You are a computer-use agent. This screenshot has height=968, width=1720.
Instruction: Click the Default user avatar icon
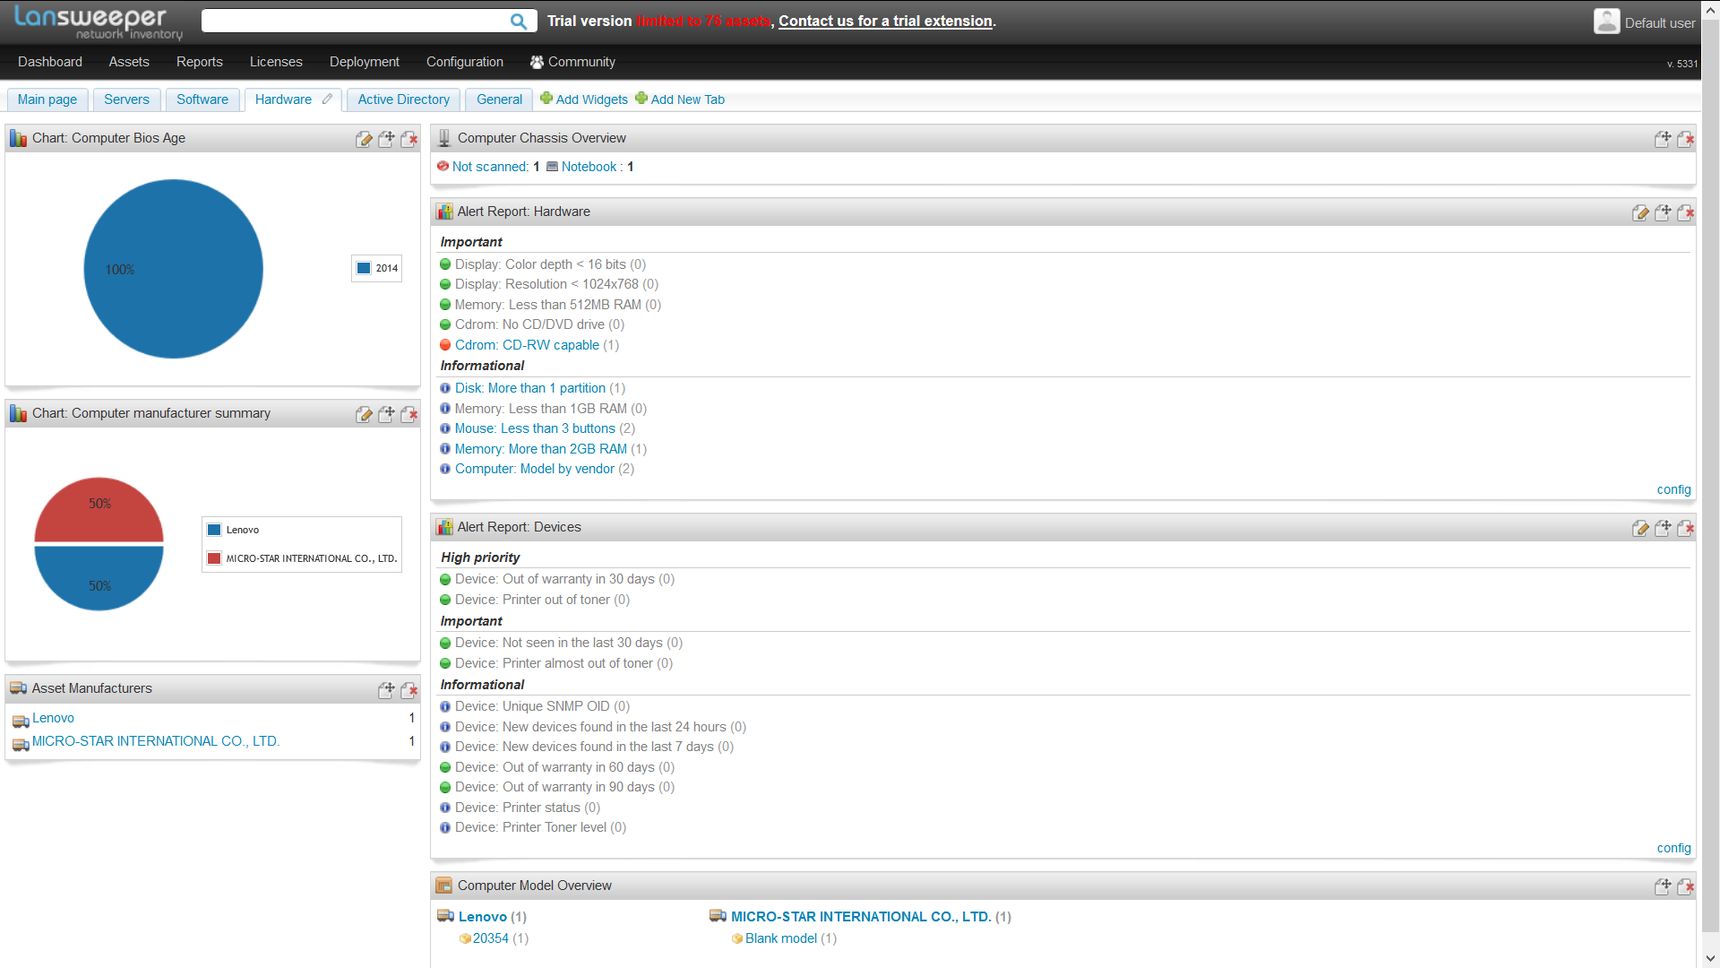pos(1606,21)
